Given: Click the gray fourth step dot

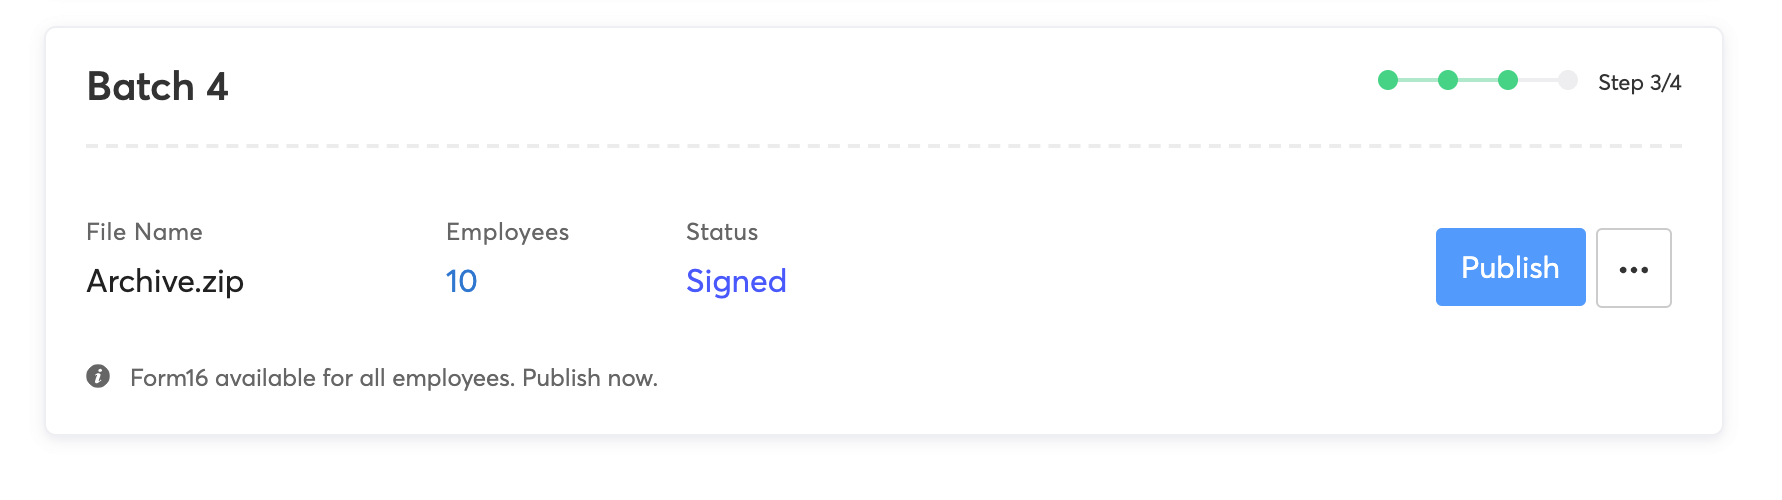Looking at the screenshot, I should [x=1568, y=80].
